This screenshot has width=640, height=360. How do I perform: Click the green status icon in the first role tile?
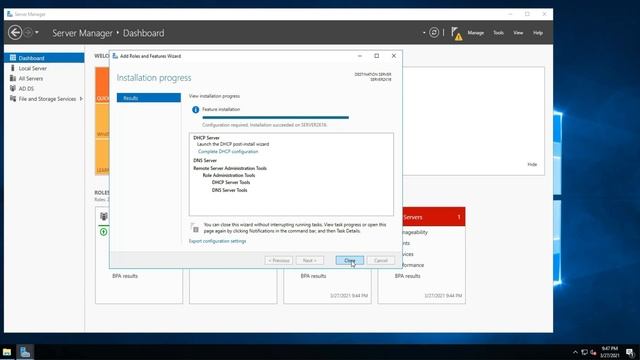click(104, 232)
